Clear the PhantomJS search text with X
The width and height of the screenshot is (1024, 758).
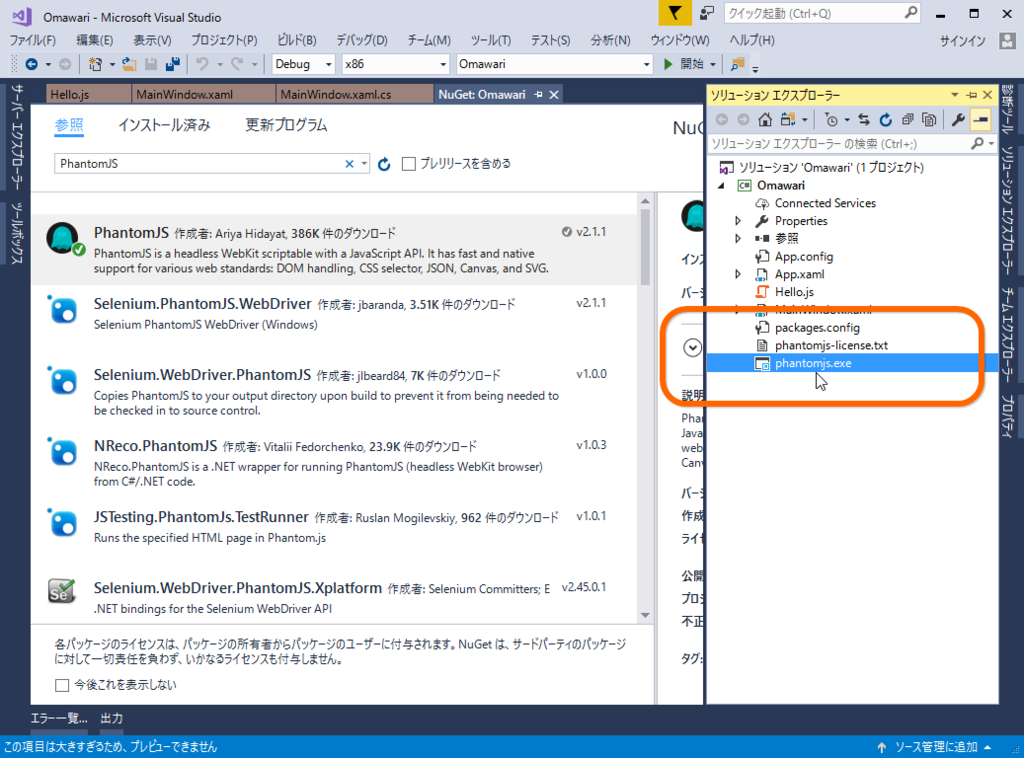pyautogui.click(x=349, y=164)
